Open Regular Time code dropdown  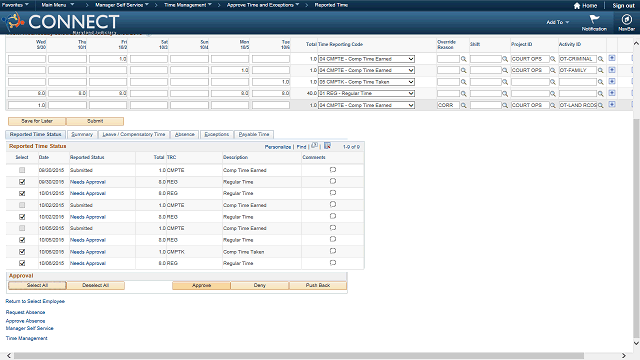click(x=366, y=93)
